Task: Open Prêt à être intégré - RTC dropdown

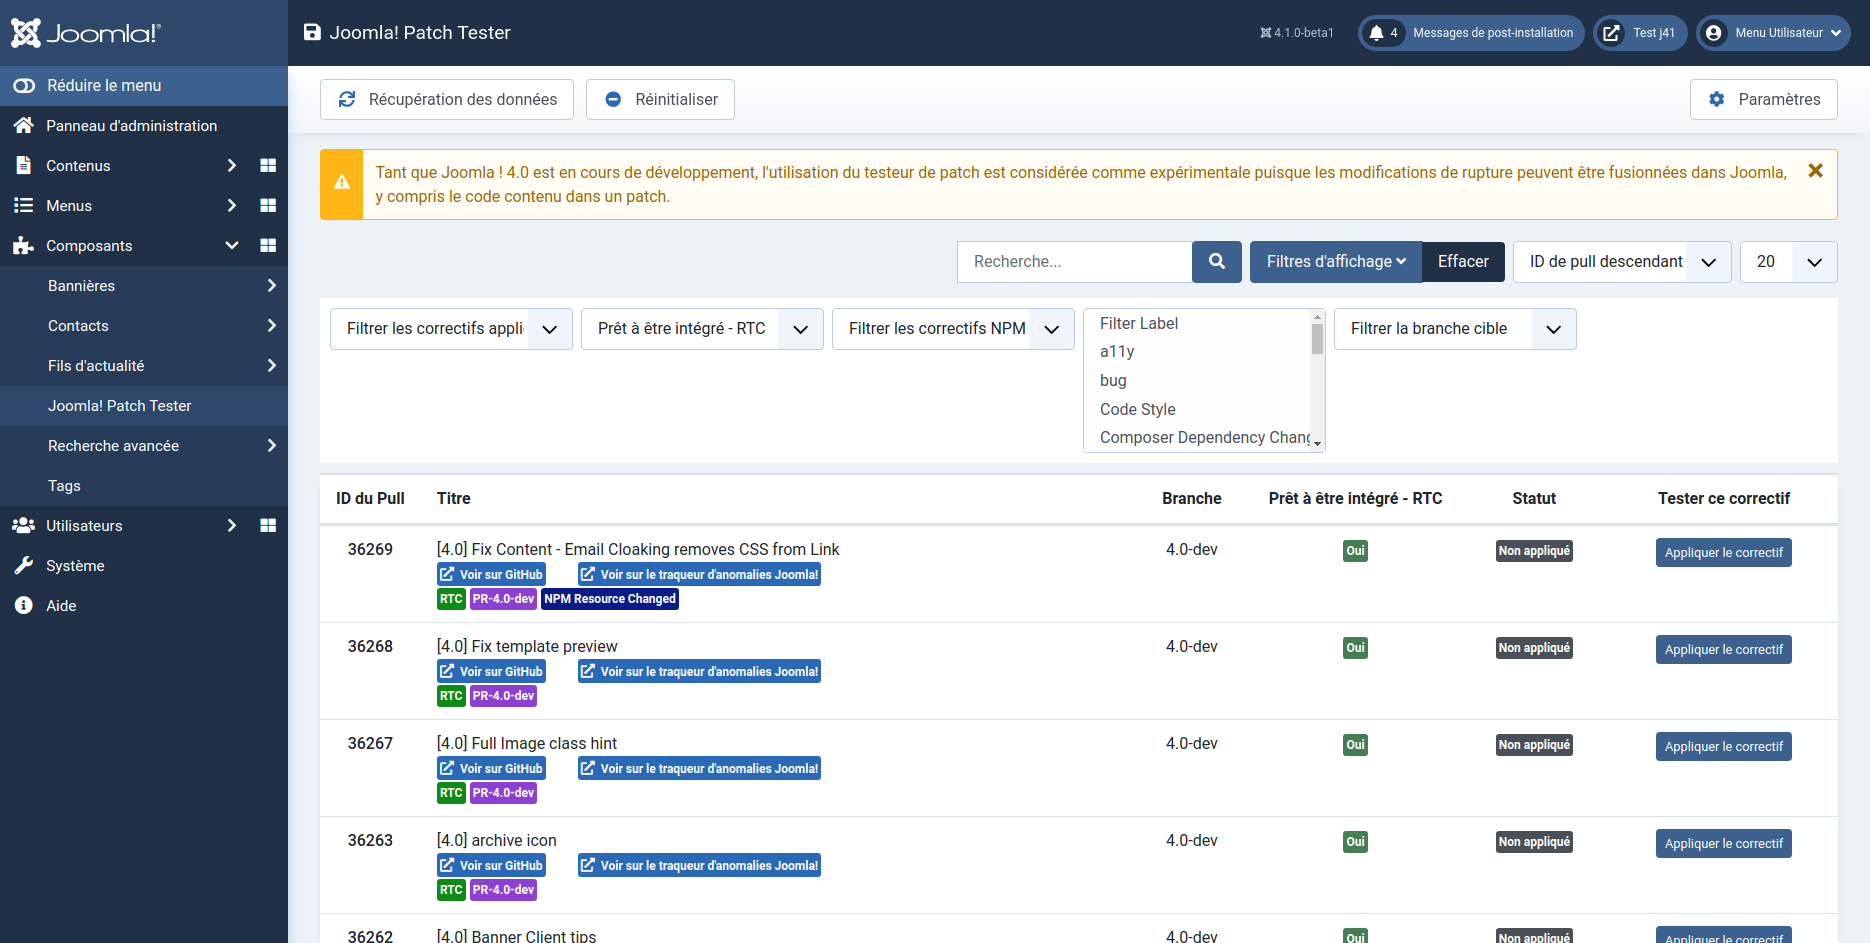Action: [x=702, y=329]
